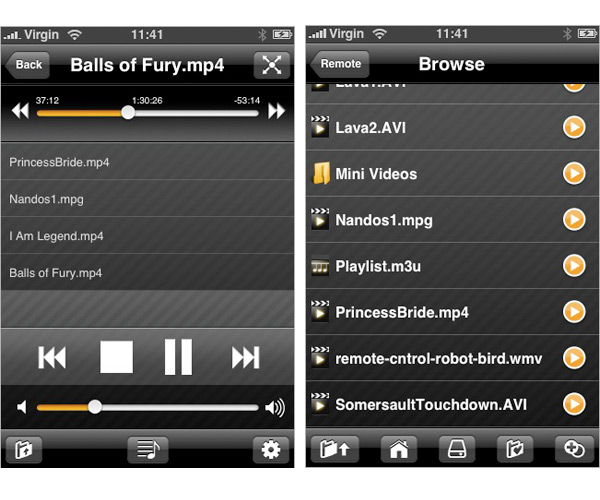Click the volume slider track
Image resolution: width=600 pixels, height=500 pixels.
(x=148, y=407)
